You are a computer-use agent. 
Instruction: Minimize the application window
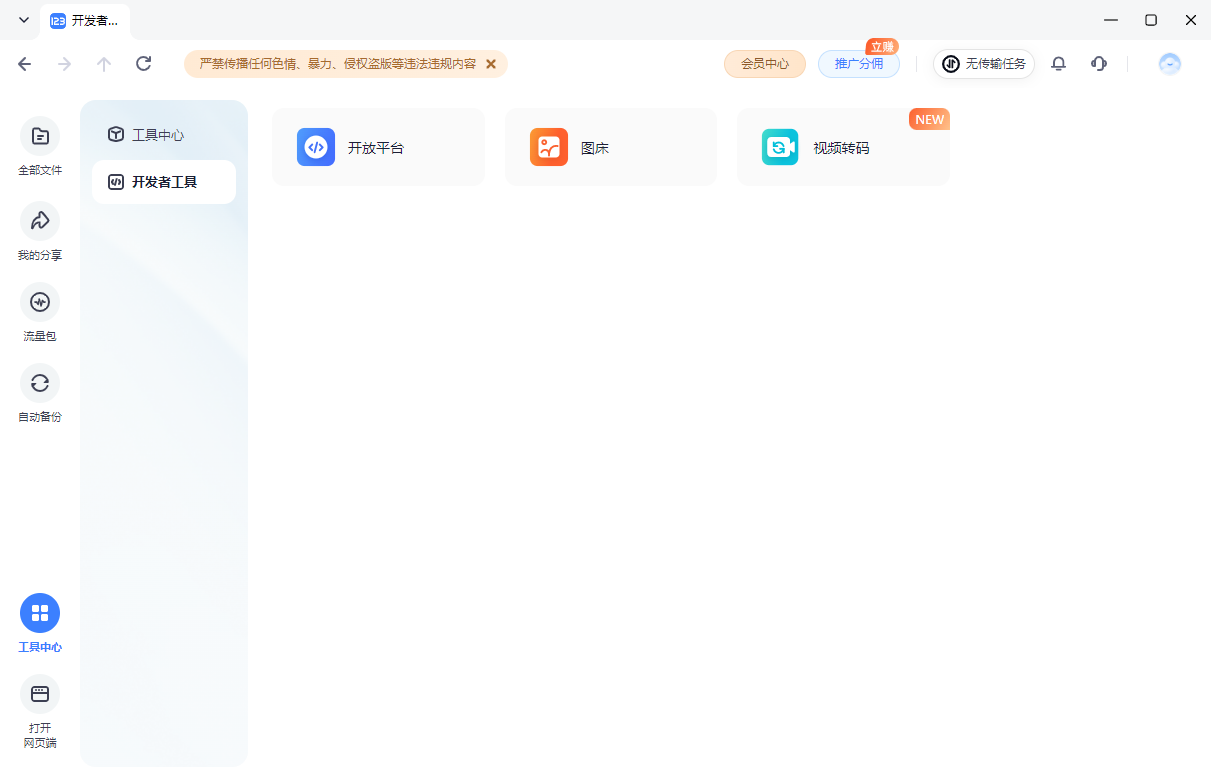click(x=1111, y=20)
